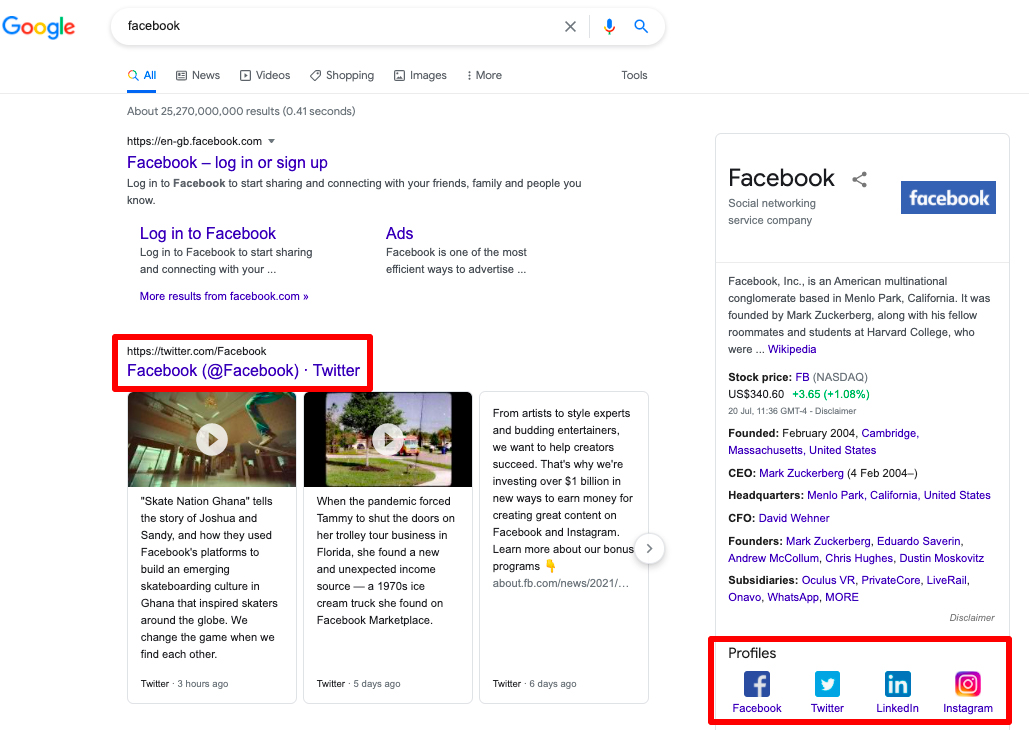Click the Chris Hughes founder link

pyautogui.click(x=859, y=558)
